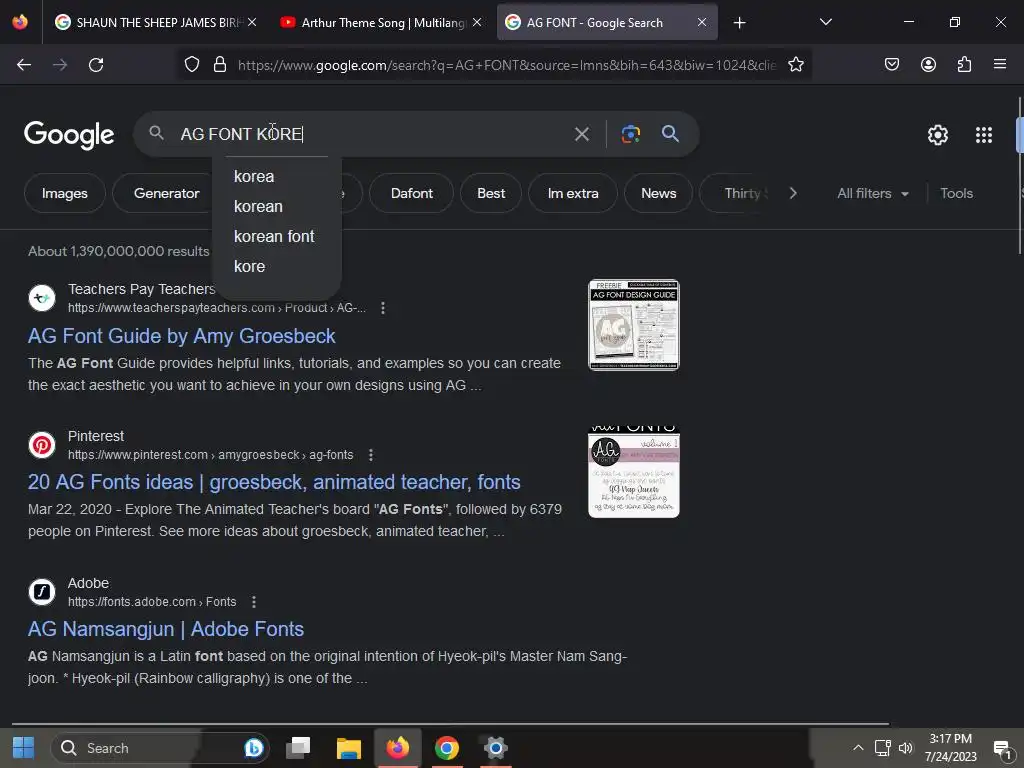
Task: Choose the "korean font" suggestion
Action: 276,236
